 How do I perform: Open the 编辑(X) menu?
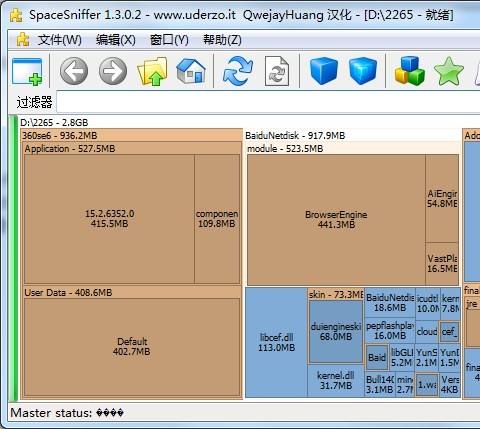[x=116, y=40]
